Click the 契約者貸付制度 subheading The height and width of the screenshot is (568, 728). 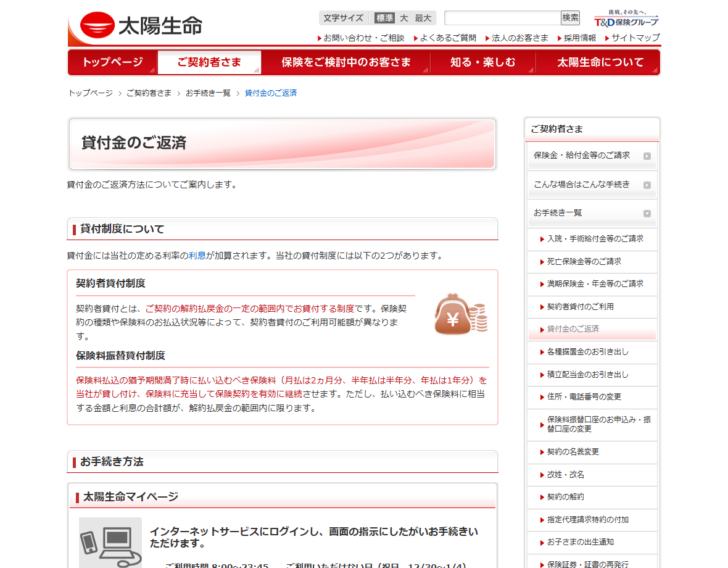110,284
